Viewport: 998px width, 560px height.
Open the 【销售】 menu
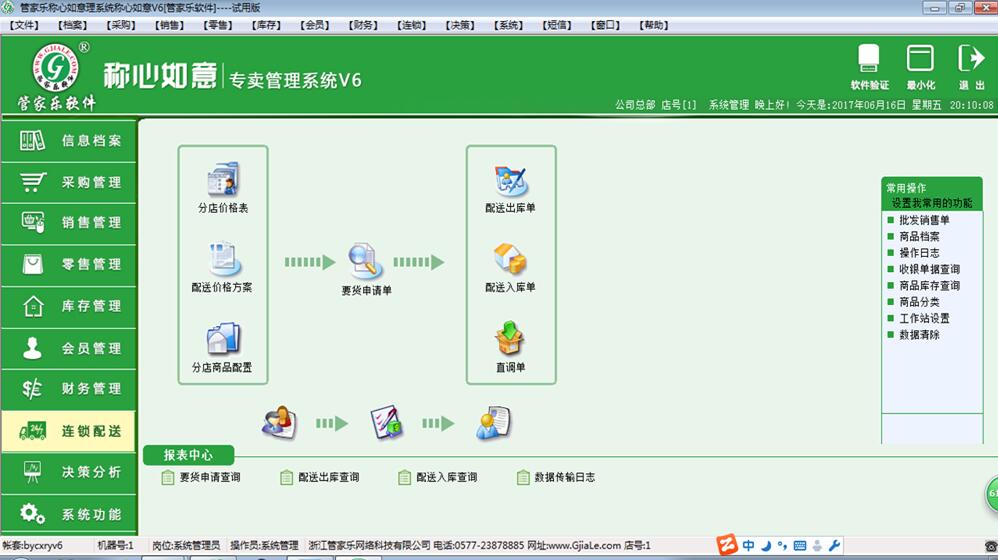[x=169, y=25]
